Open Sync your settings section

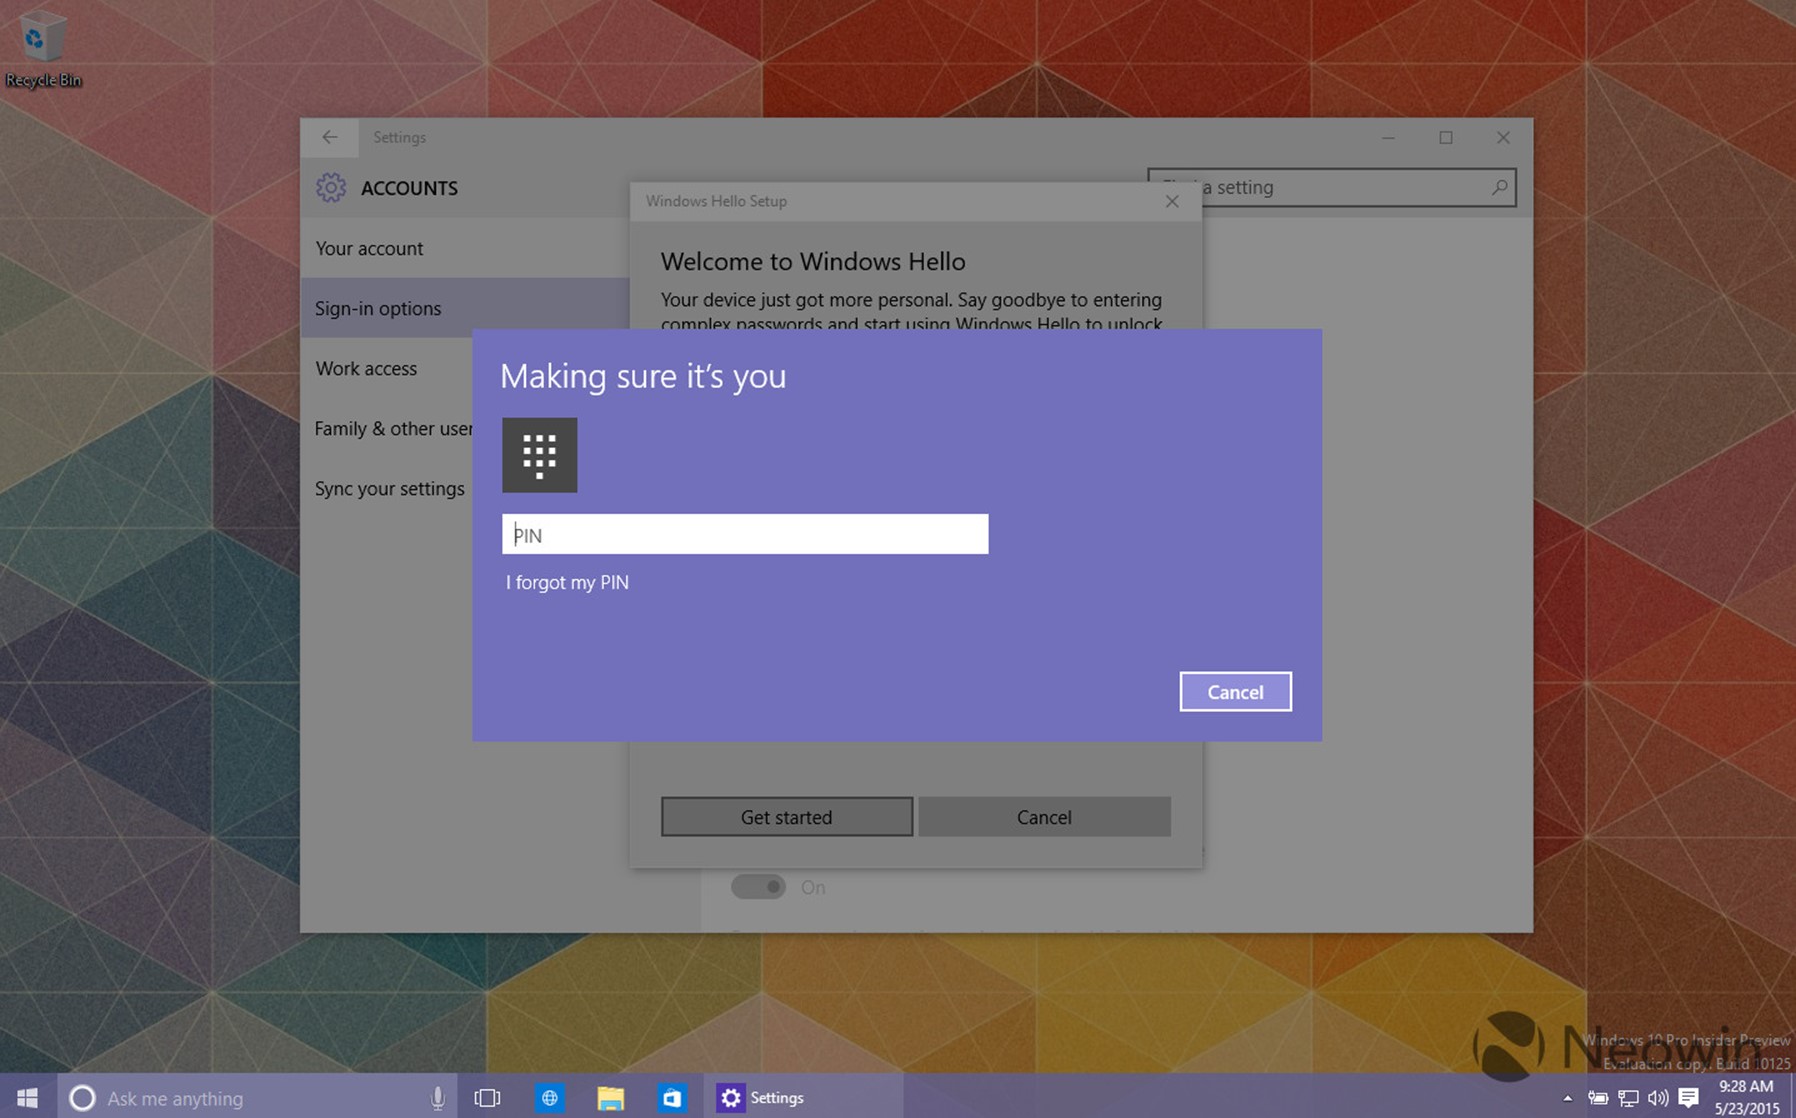click(x=389, y=488)
